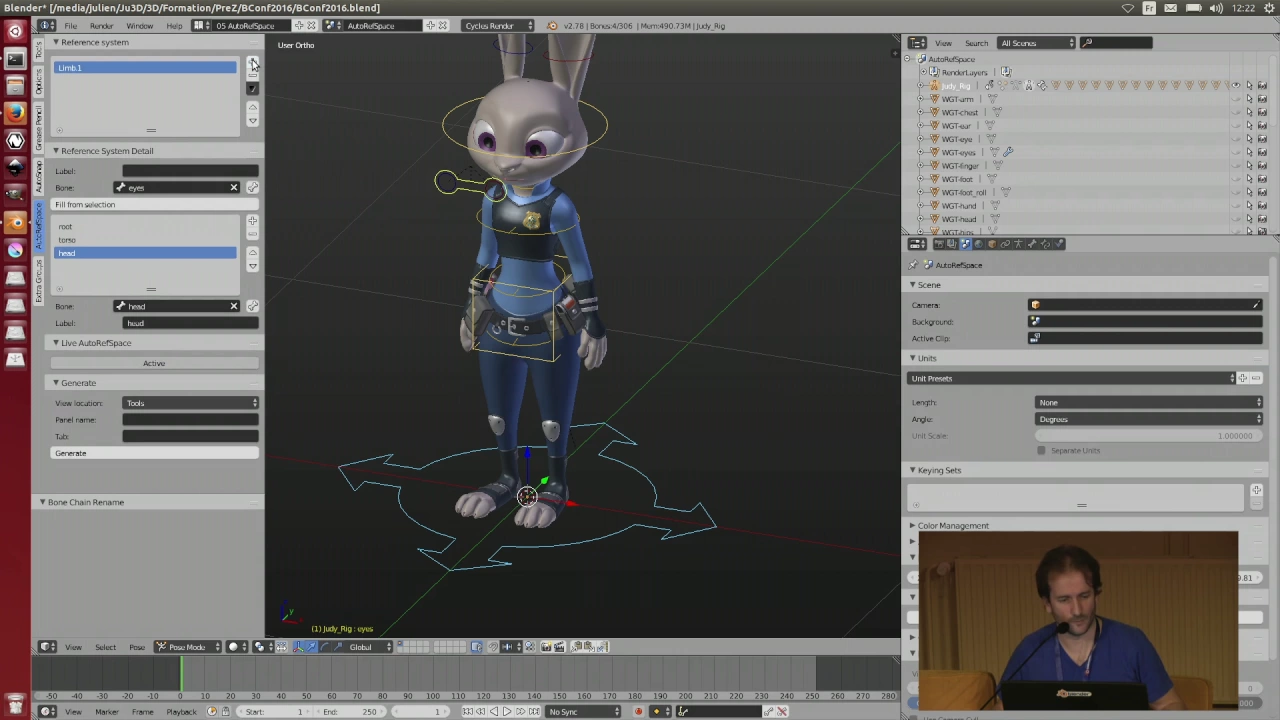Open Firefox from the Ubuntu dock
The image size is (1280, 720).
click(x=15, y=113)
